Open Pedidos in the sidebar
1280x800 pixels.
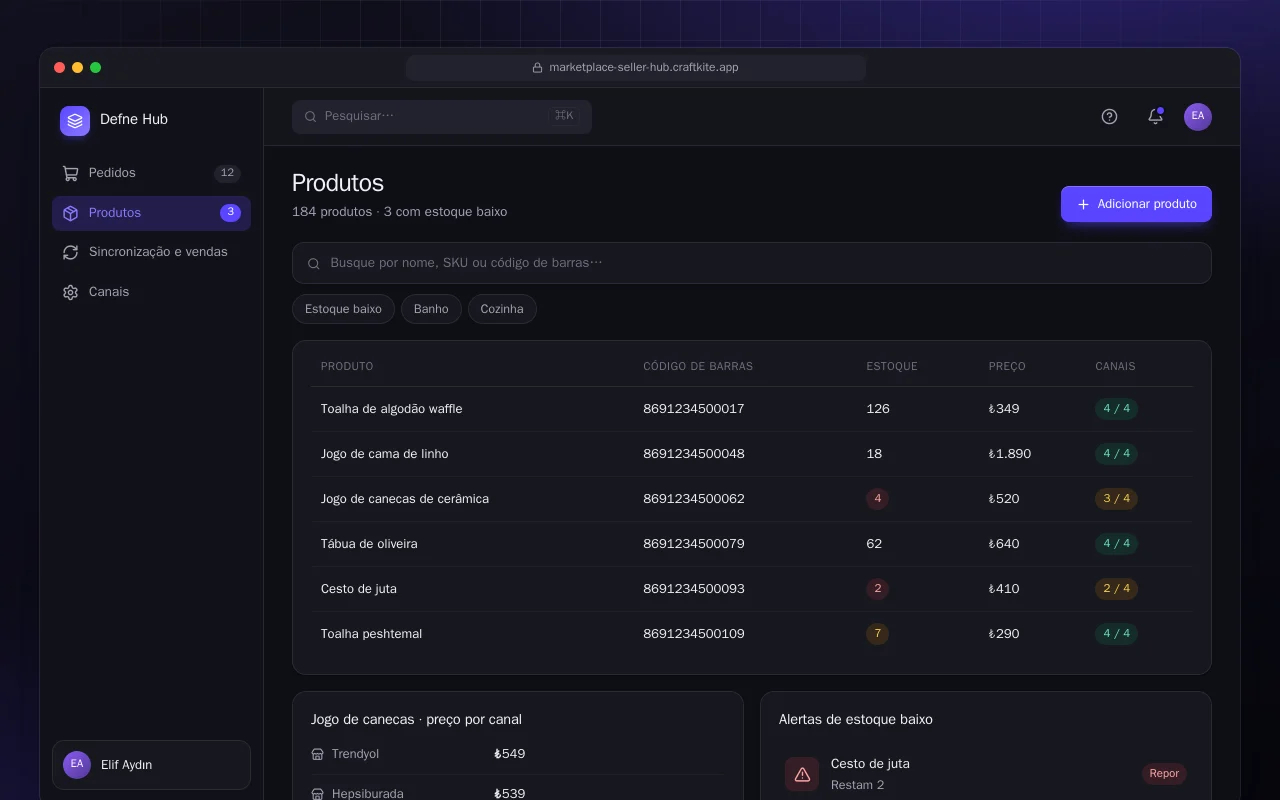tap(151, 173)
